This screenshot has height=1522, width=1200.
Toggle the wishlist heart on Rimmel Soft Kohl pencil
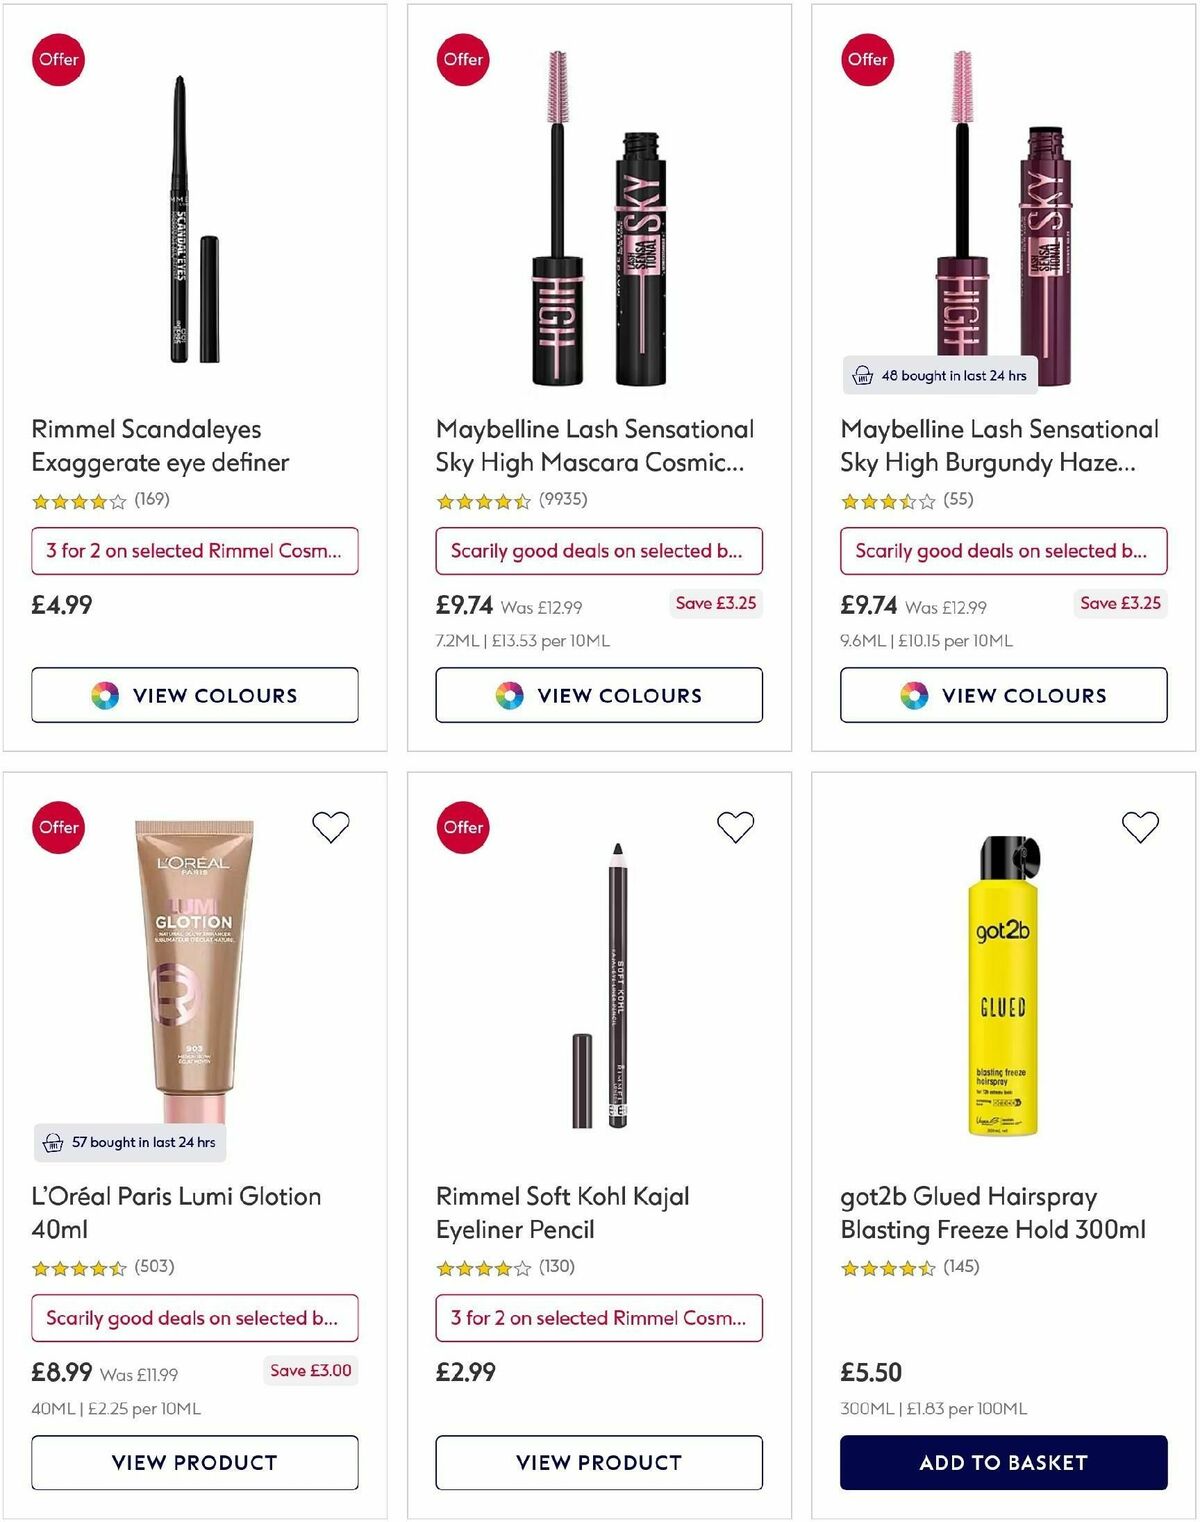(x=735, y=827)
